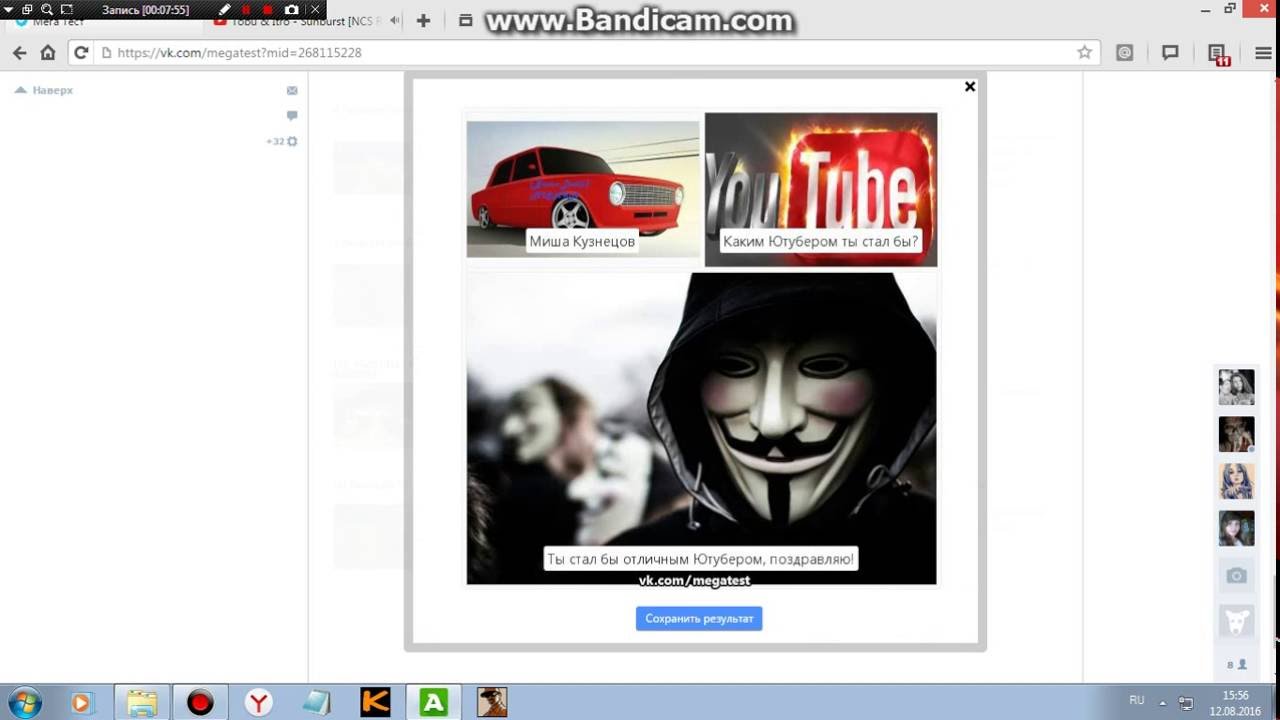Click the comment bubble icon in left column
This screenshot has width=1280, height=720.
292,116
